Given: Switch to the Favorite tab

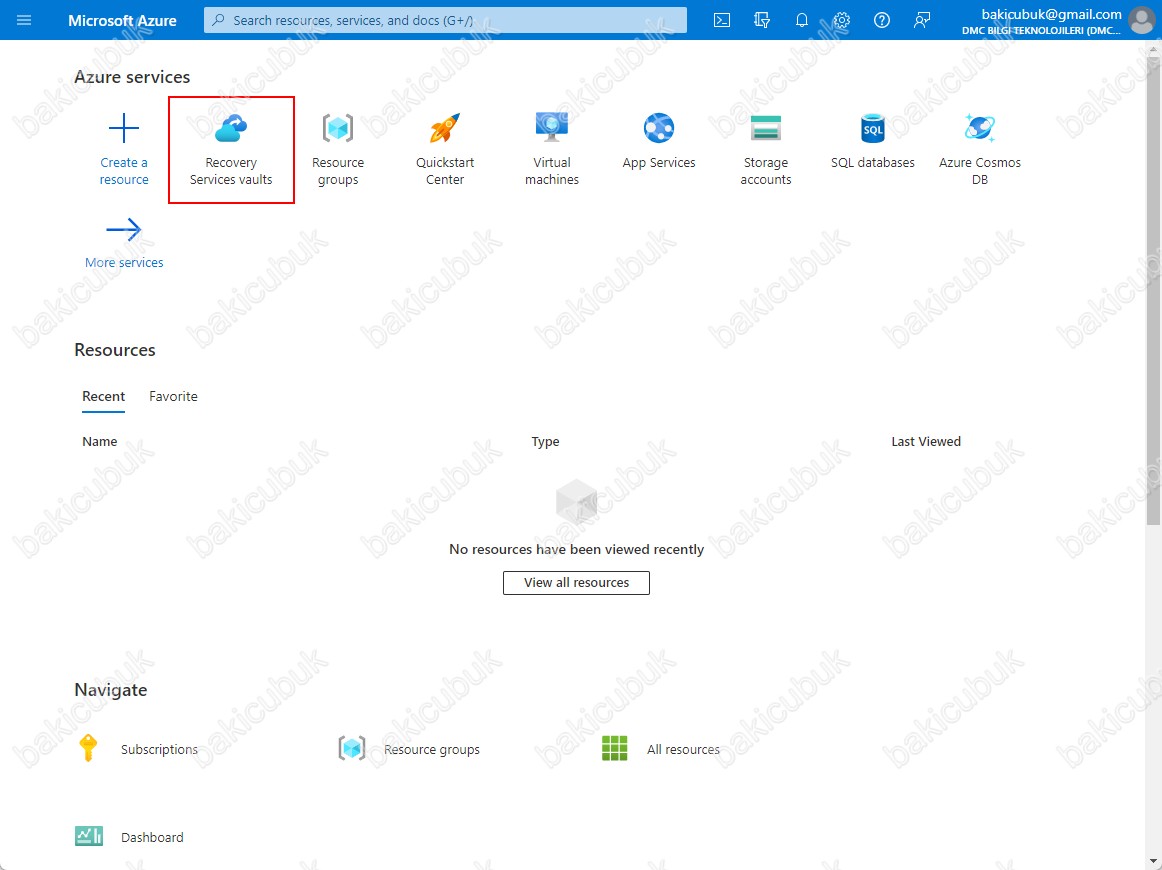Looking at the screenshot, I should (x=173, y=396).
